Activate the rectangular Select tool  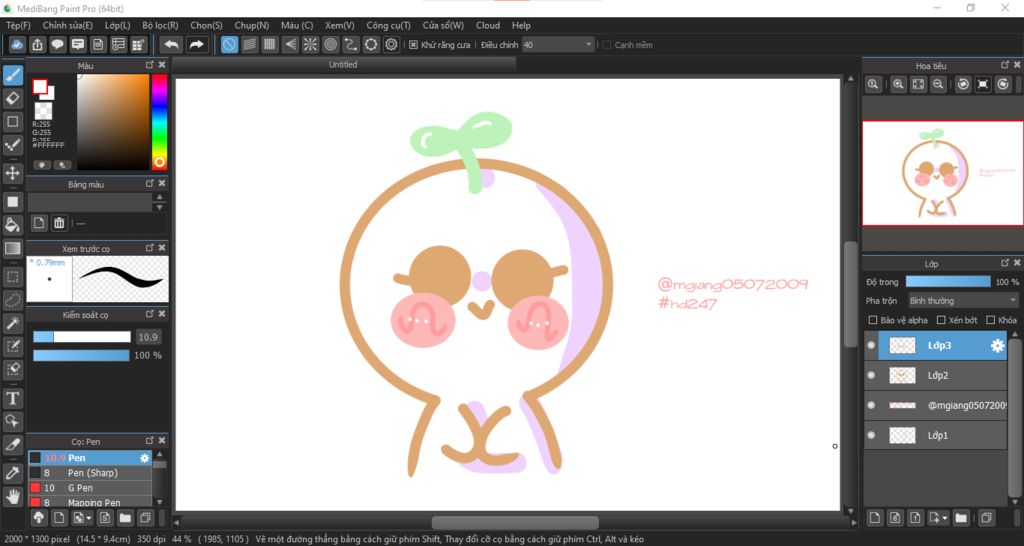coord(12,277)
